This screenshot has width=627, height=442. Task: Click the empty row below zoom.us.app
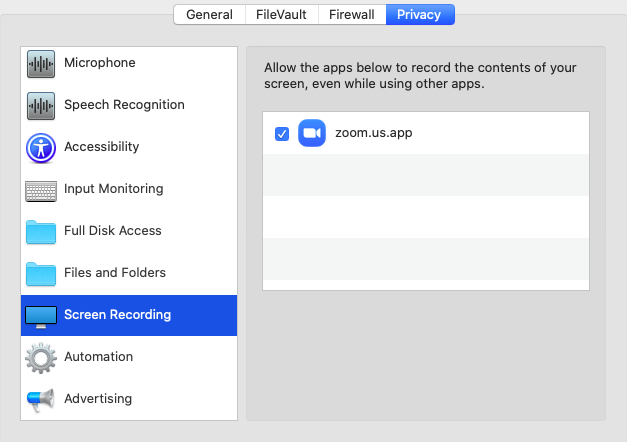coord(425,175)
